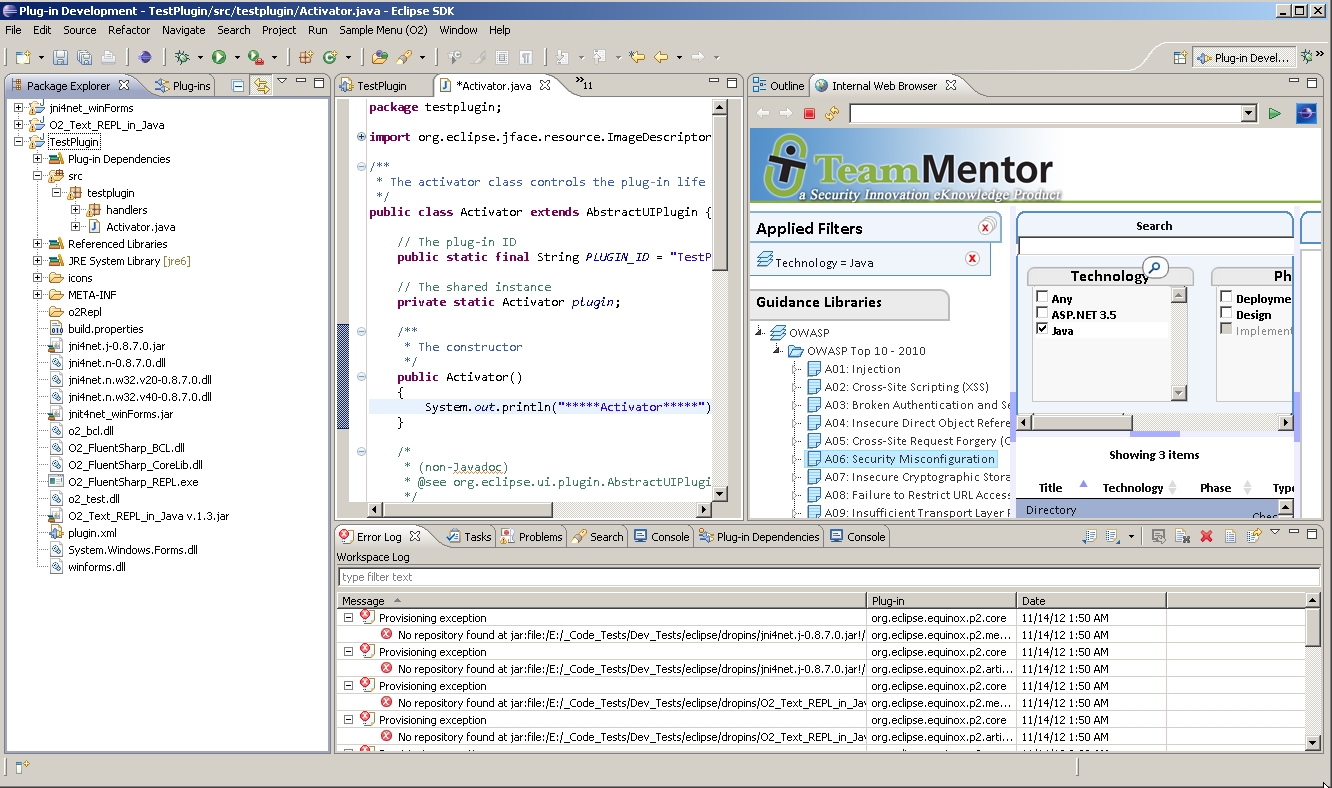This screenshot has width=1332, height=788.
Task: Collapse the OWASP Top 10 - 2010 folder
Action: [x=777, y=351]
